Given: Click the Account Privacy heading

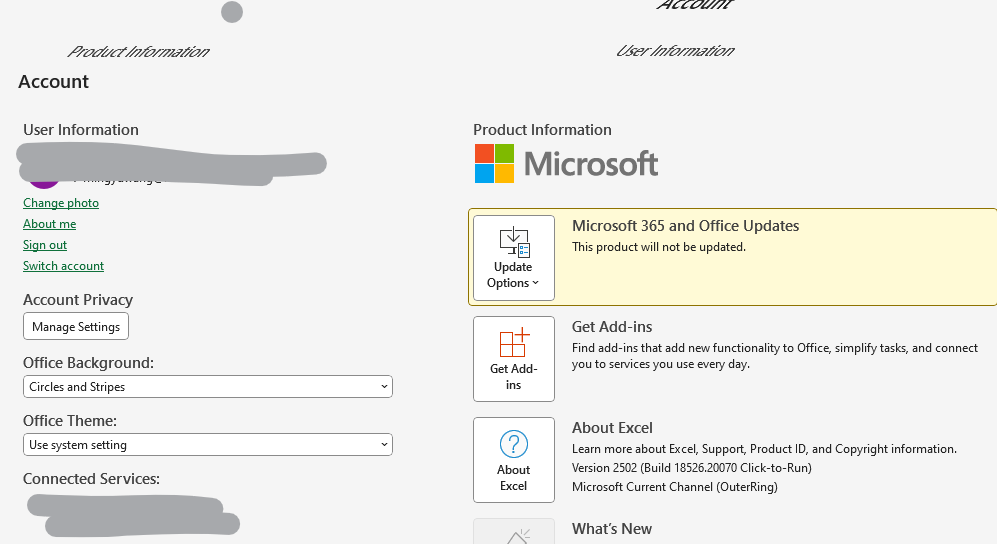Looking at the screenshot, I should click(78, 299).
